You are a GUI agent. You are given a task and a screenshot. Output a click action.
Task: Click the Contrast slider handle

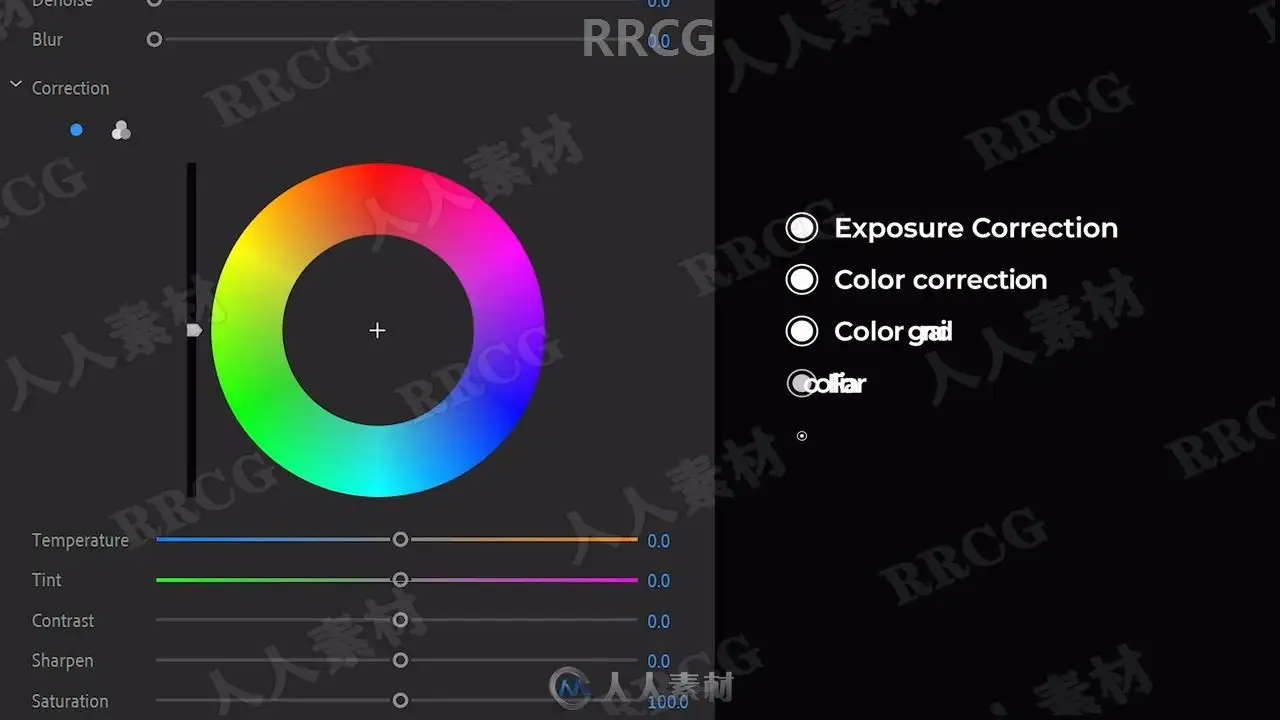click(x=400, y=620)
